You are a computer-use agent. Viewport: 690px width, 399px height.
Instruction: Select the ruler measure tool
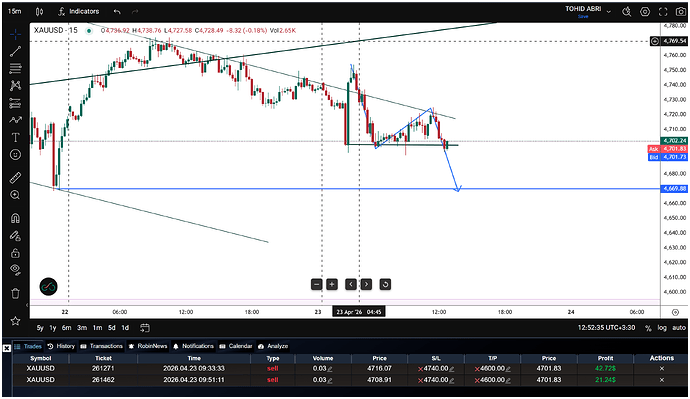pyautogui.click(x=15, y=178)
